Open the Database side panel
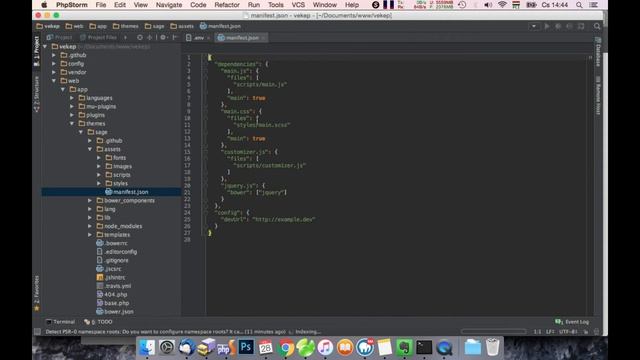This screenshot has width=640, height=360. (x=598, y=52)
